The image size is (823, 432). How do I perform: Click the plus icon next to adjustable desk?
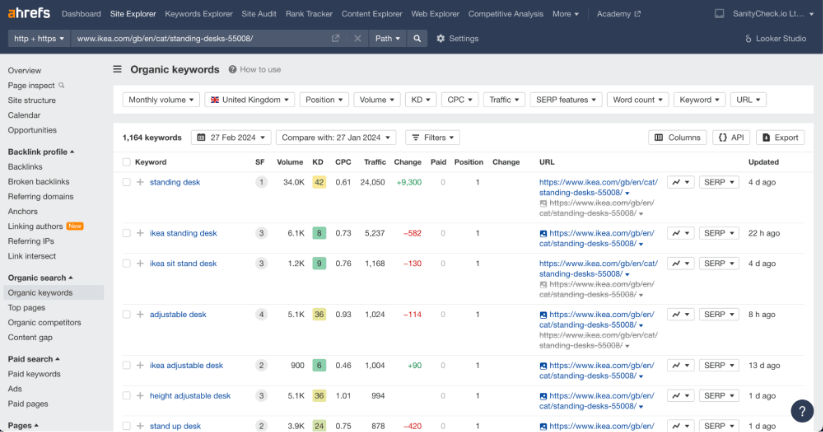140,314
